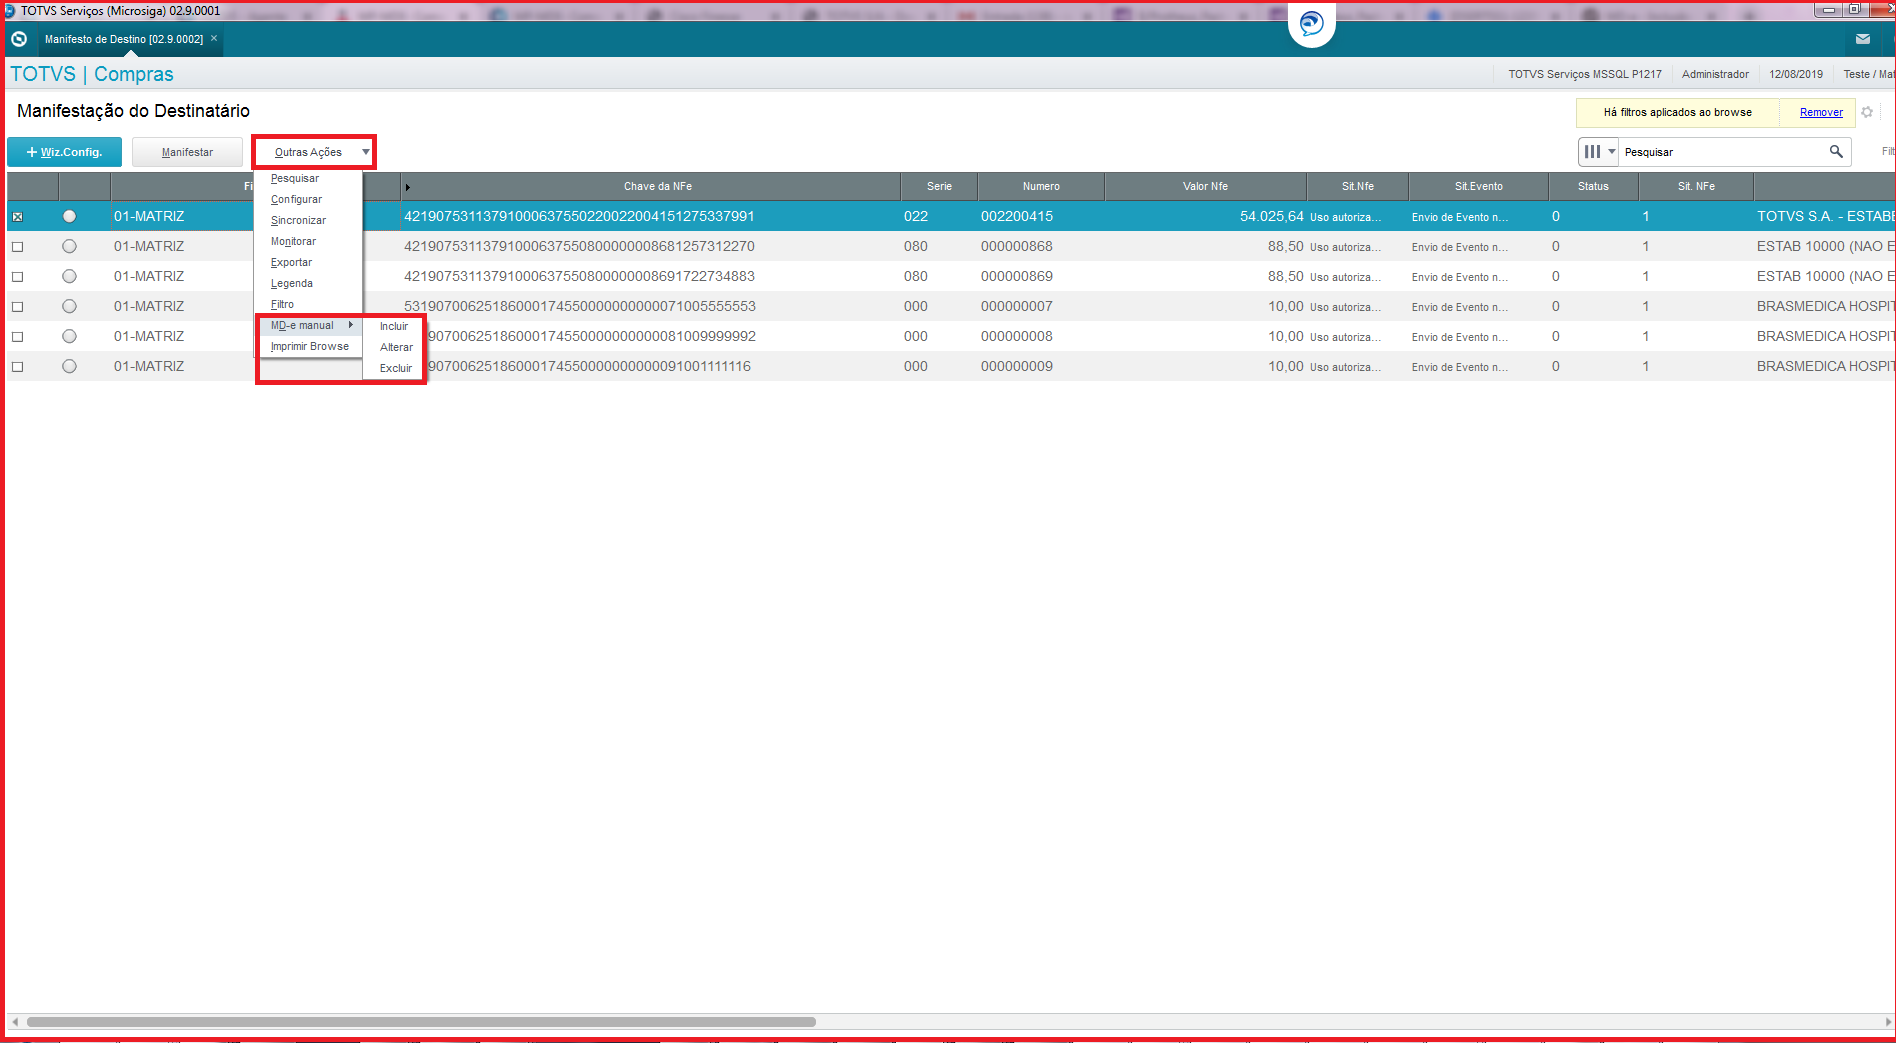This screenshot has width=1896, height=1043.
Task: Select the status circle of row 000000868
Action: (x=69, y=246)
